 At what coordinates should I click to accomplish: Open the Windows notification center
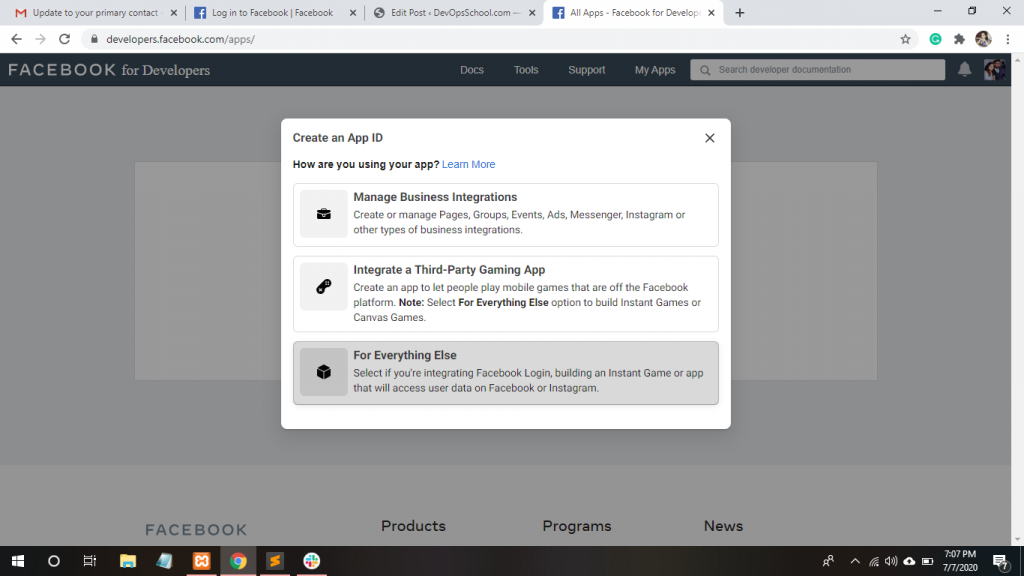[x=1000, y=561]
